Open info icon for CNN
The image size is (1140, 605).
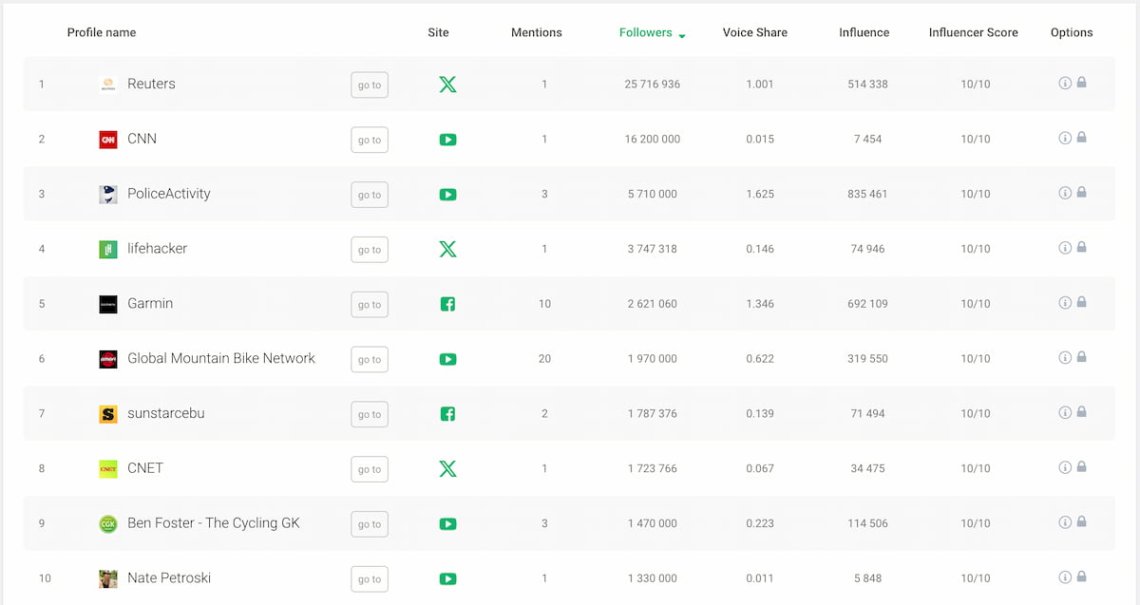click(x=1064, y=137)
